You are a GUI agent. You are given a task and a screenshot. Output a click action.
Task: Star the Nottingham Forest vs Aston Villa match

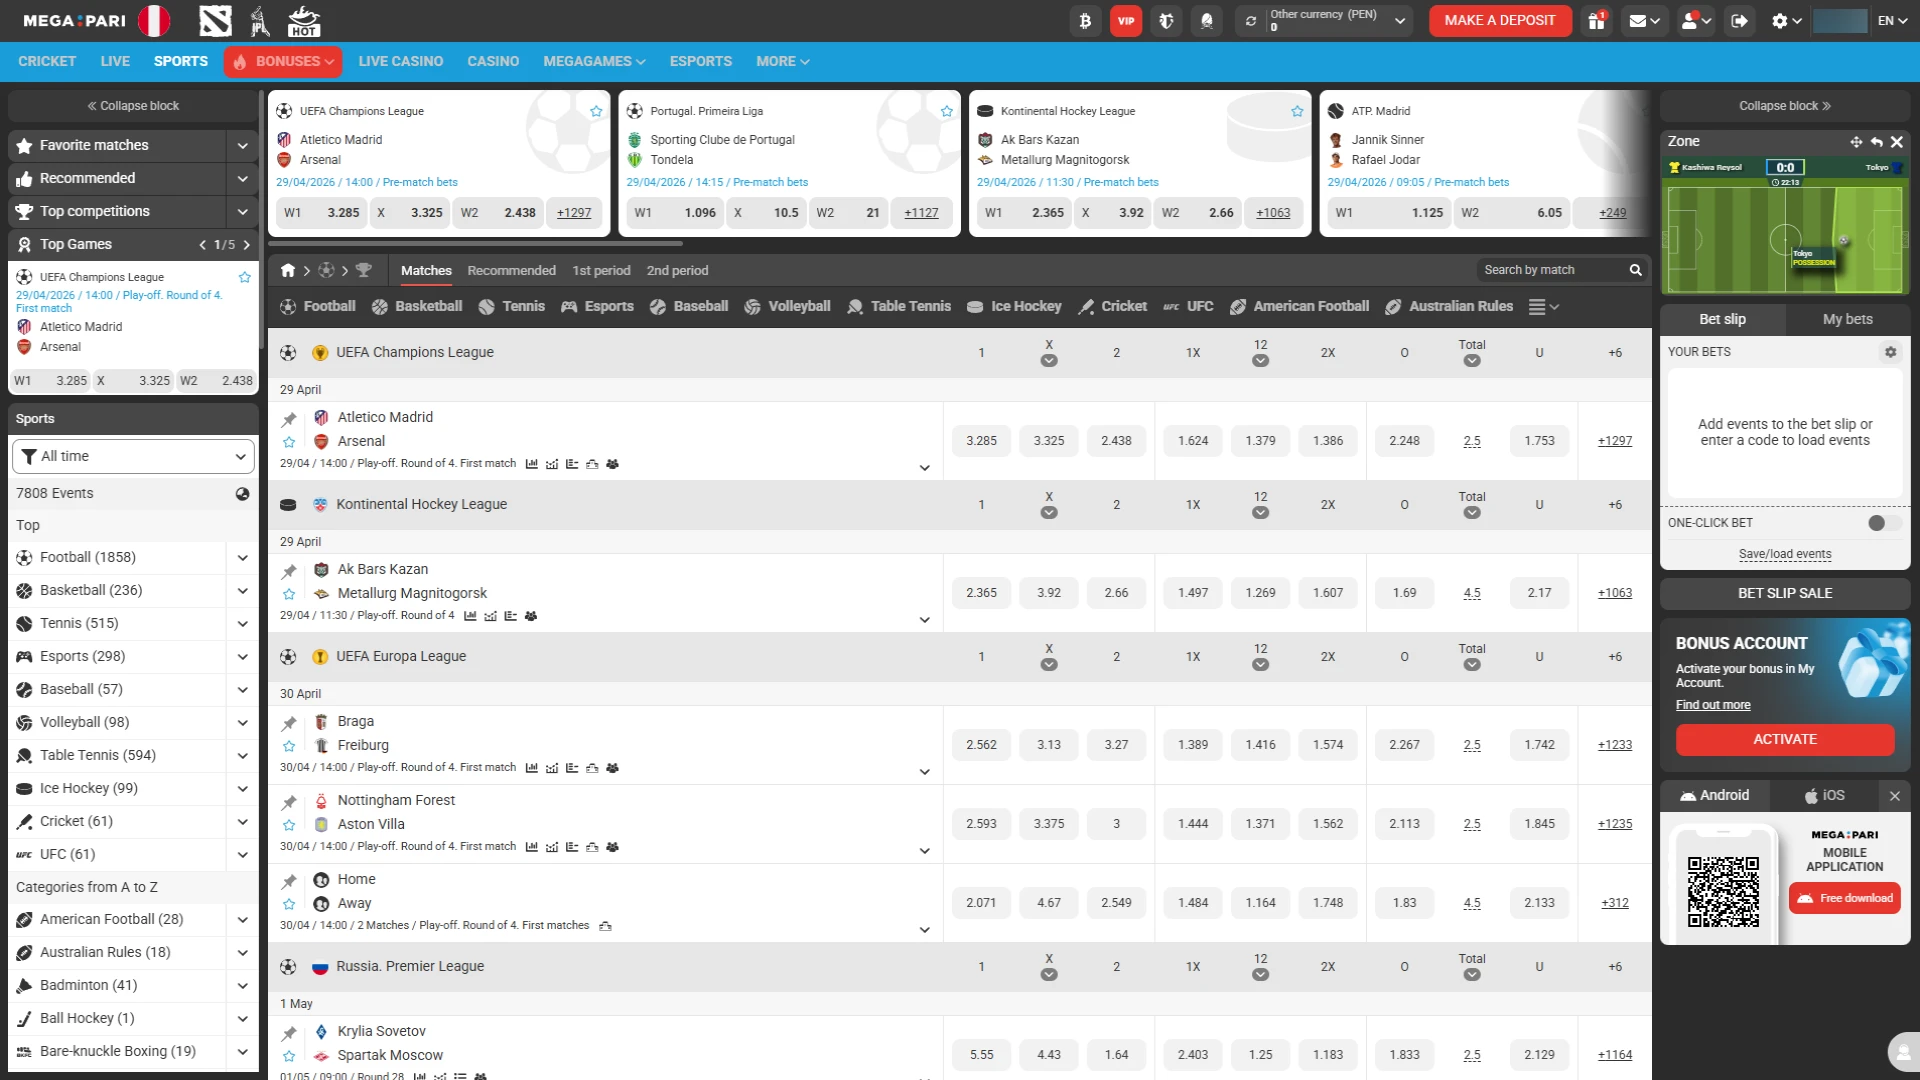pos(289,825)
